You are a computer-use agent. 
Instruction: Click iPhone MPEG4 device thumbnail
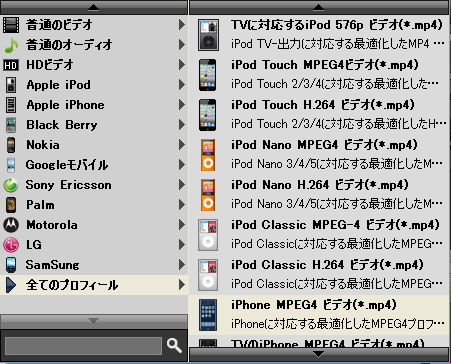coord(208,315)
